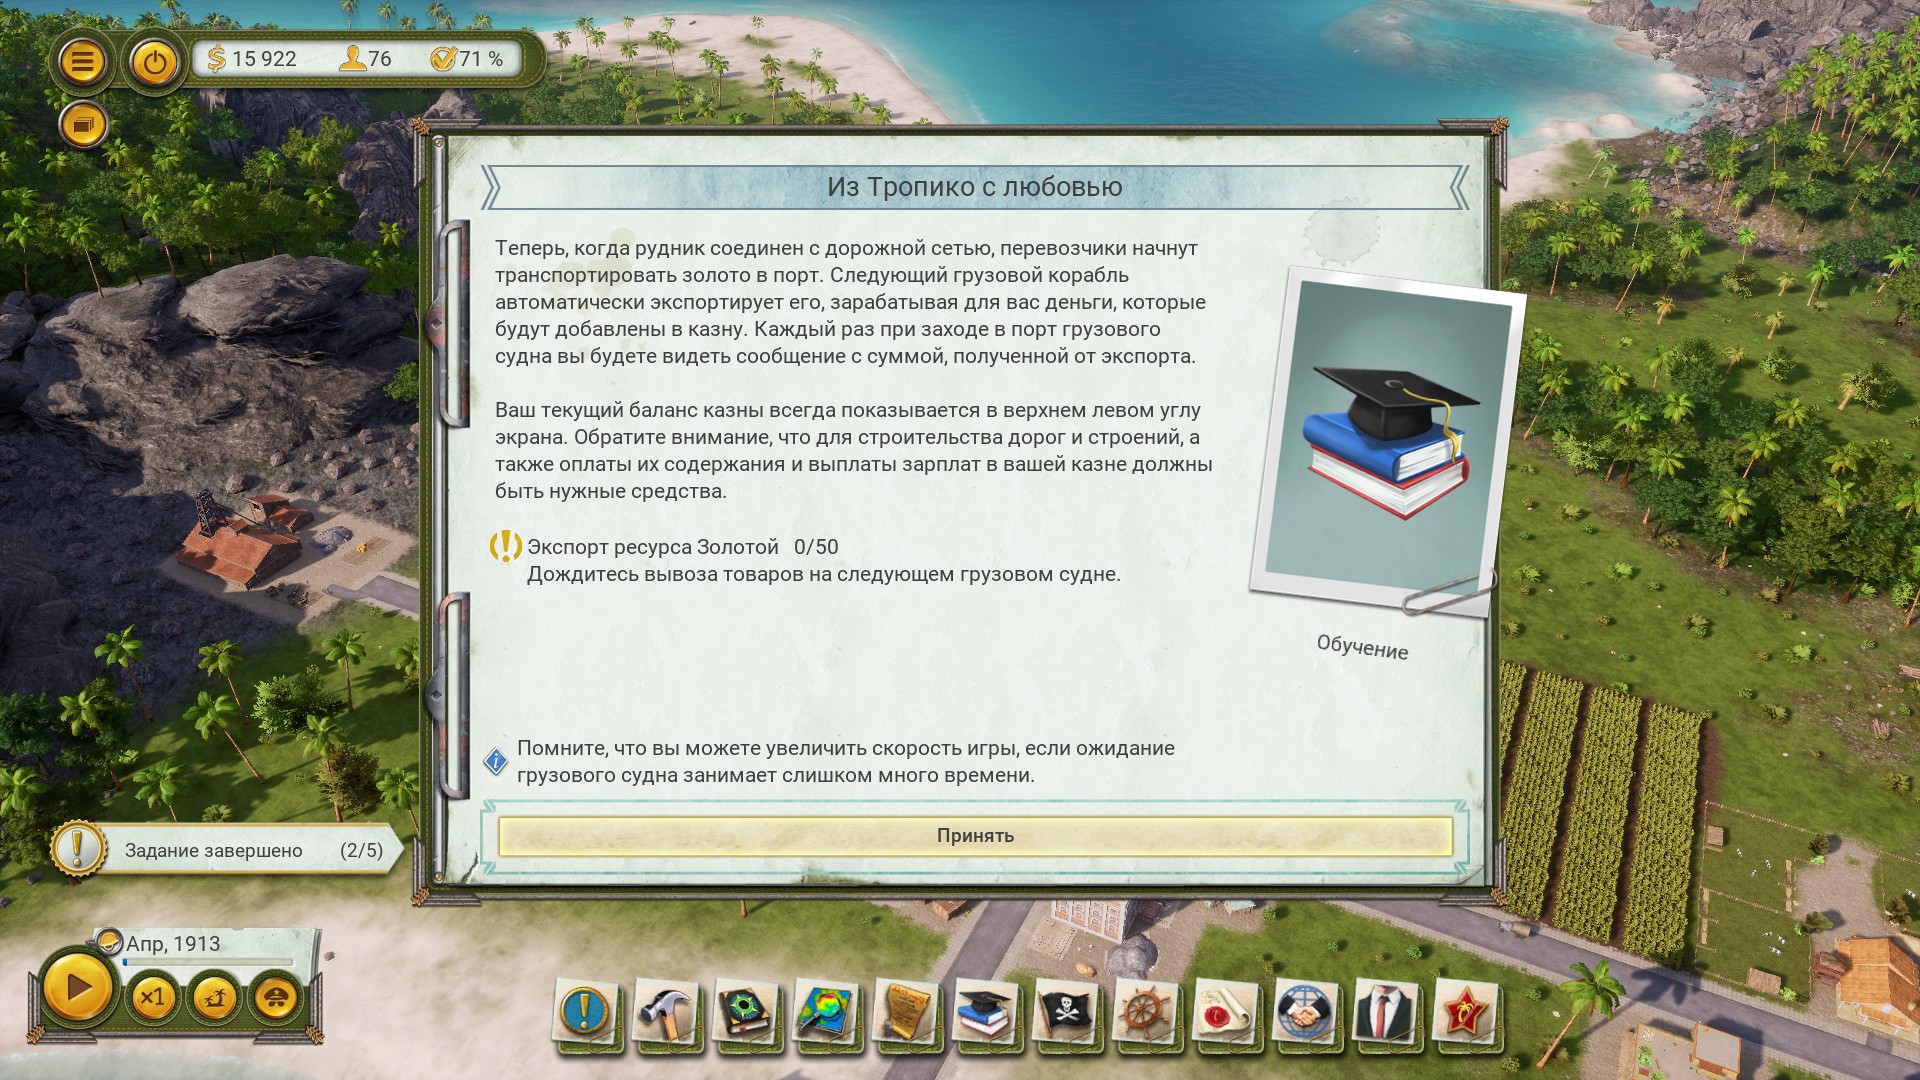This screenshot has width=1920, height=1080.
Task: Click the era progress bar under the date
Action: click(208, 962)
